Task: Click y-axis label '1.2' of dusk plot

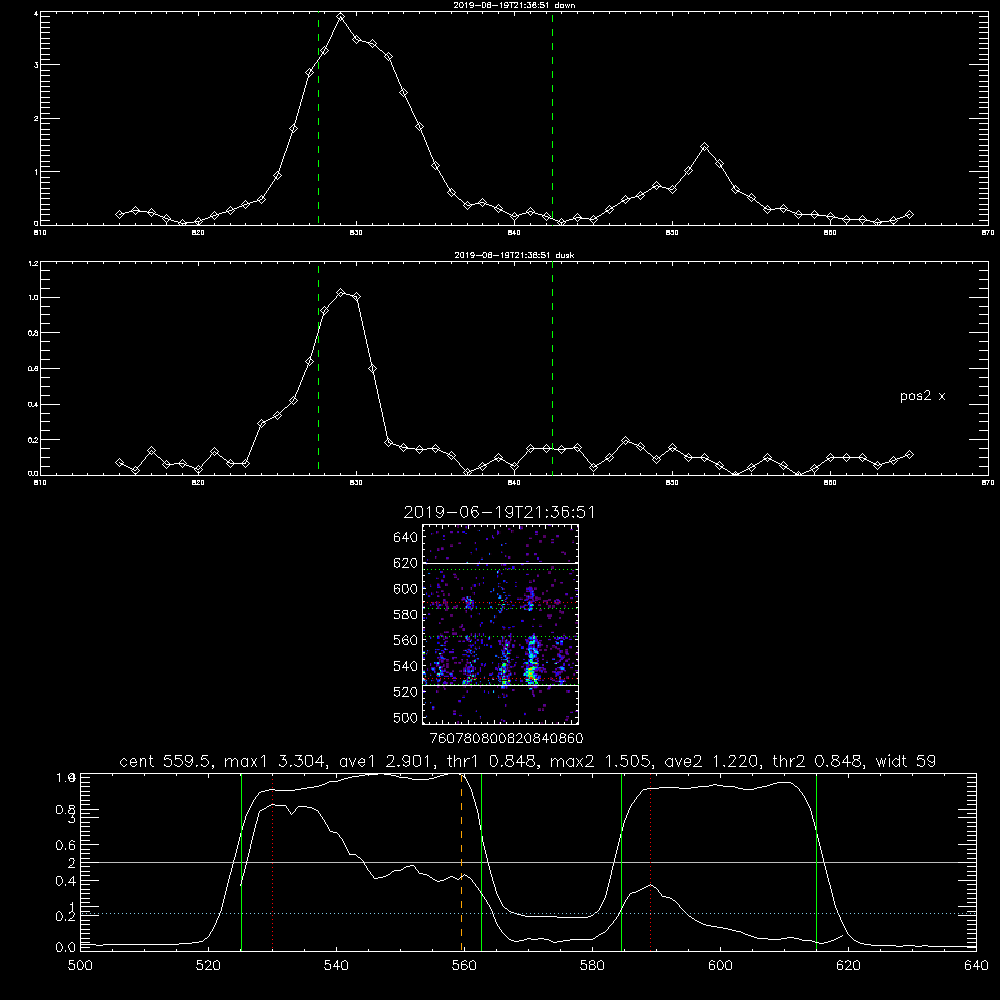Action: (34, 263)
